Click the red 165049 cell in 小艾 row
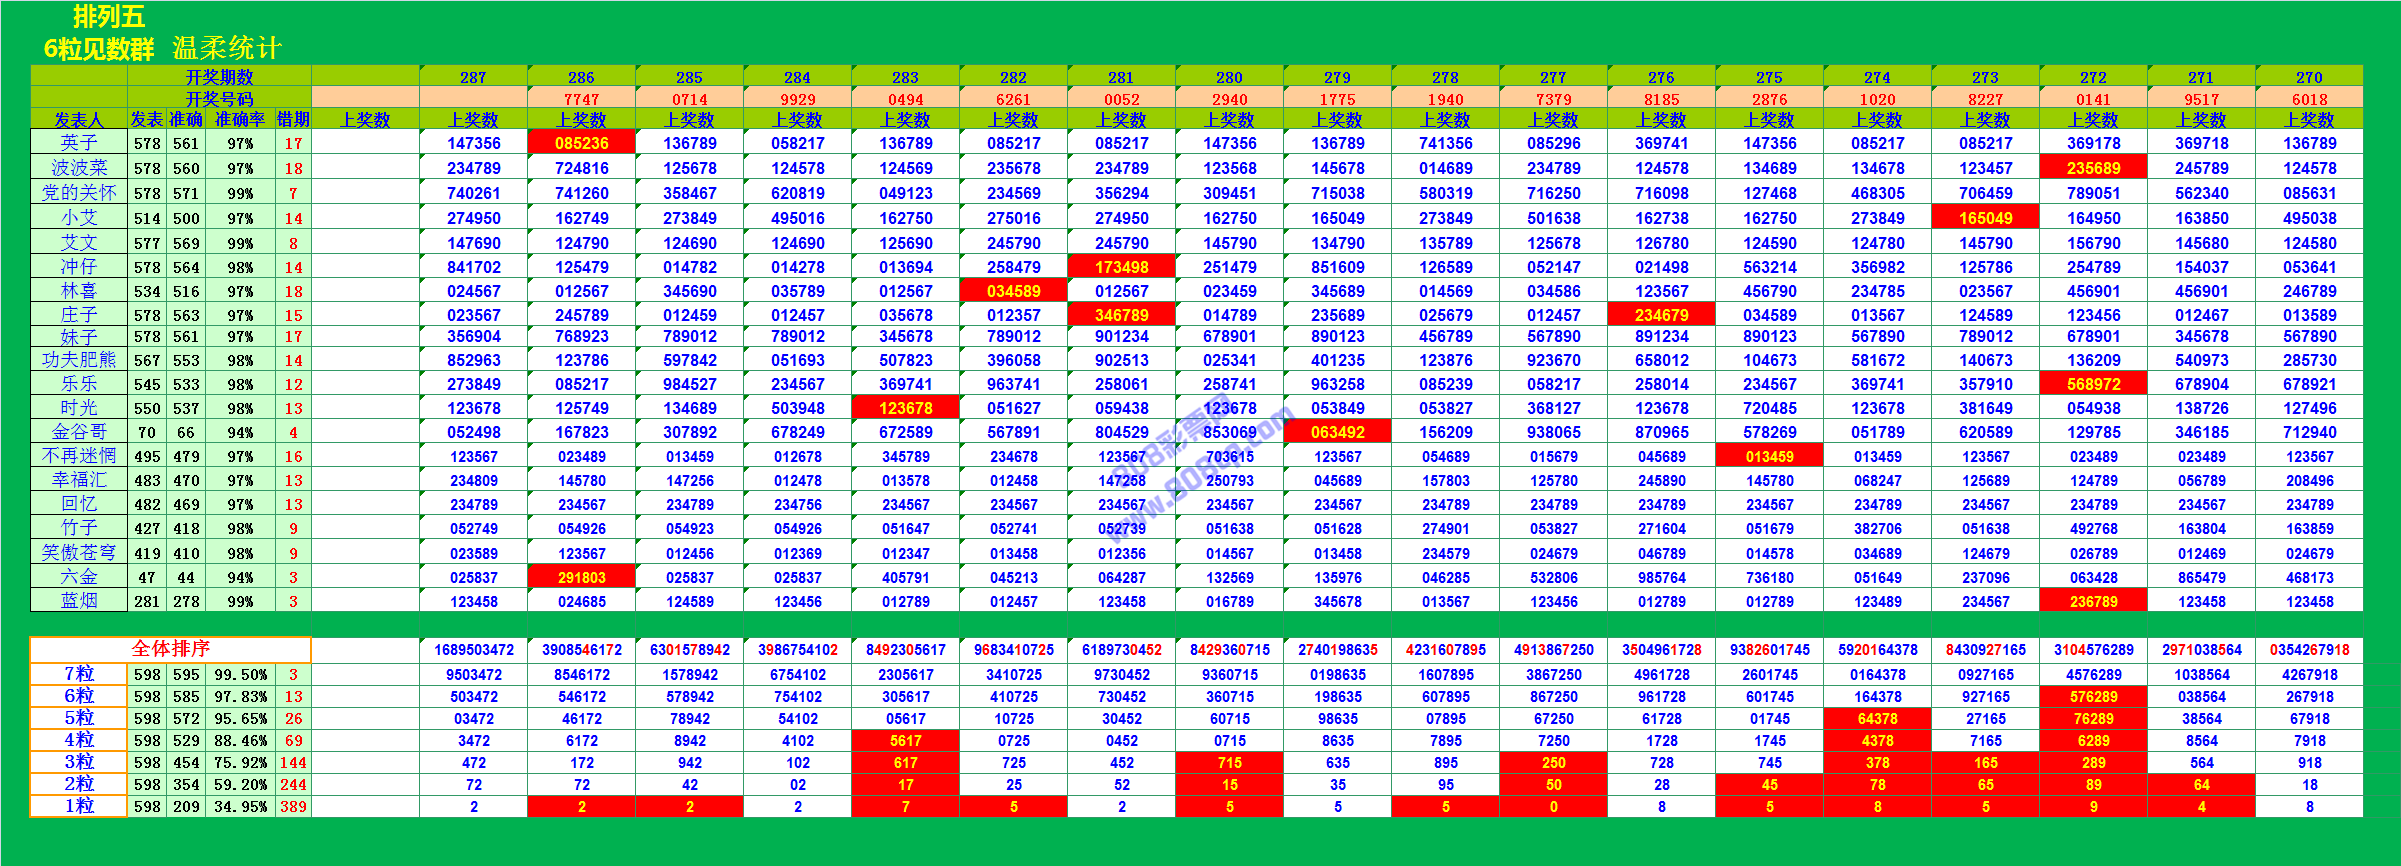2401x866 pixels. [x=1985, y=218]
